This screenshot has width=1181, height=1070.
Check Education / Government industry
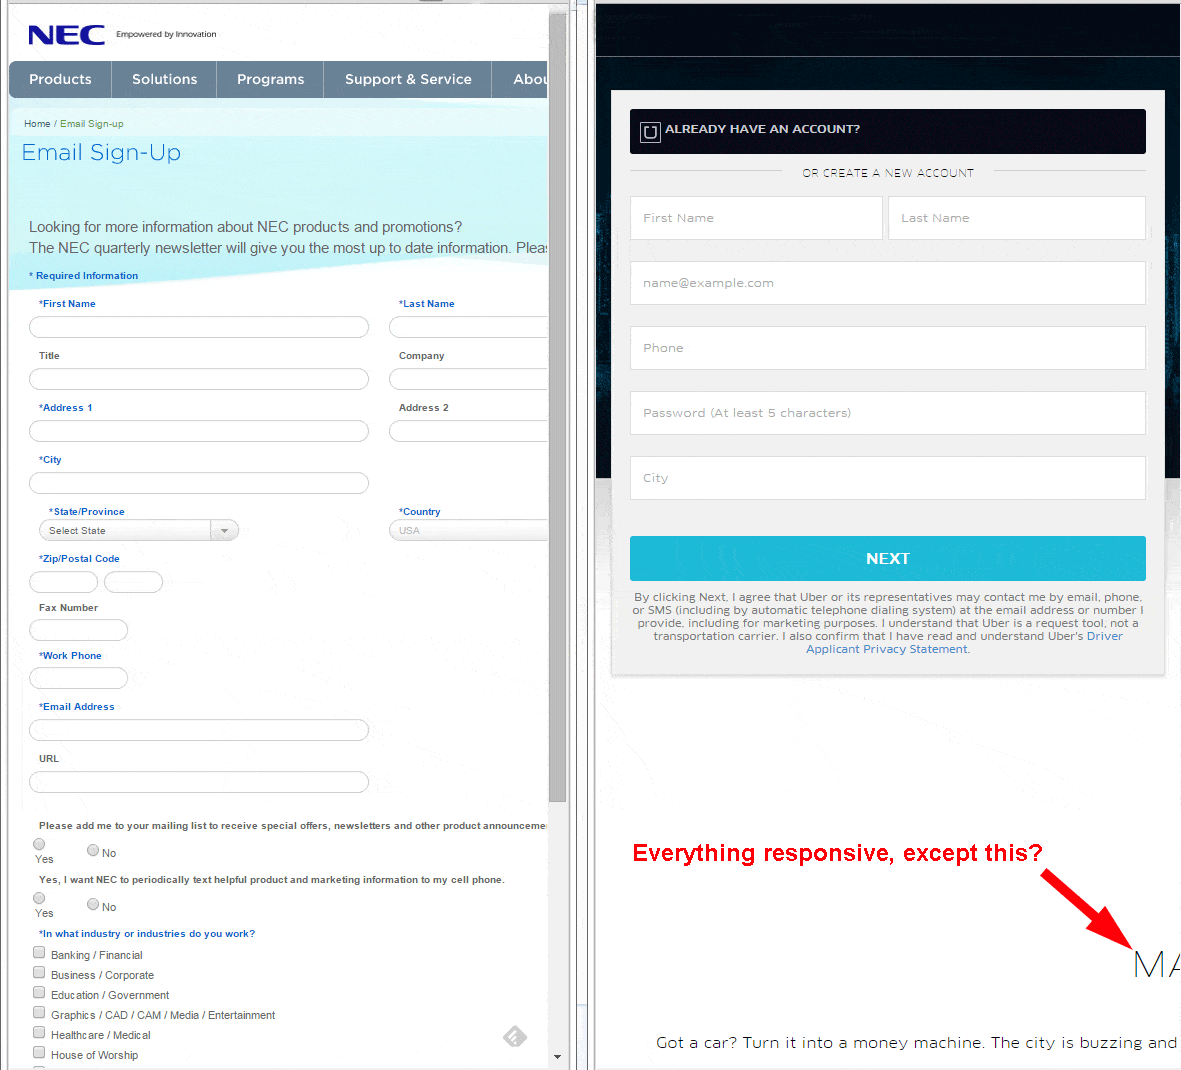point(39,992)
